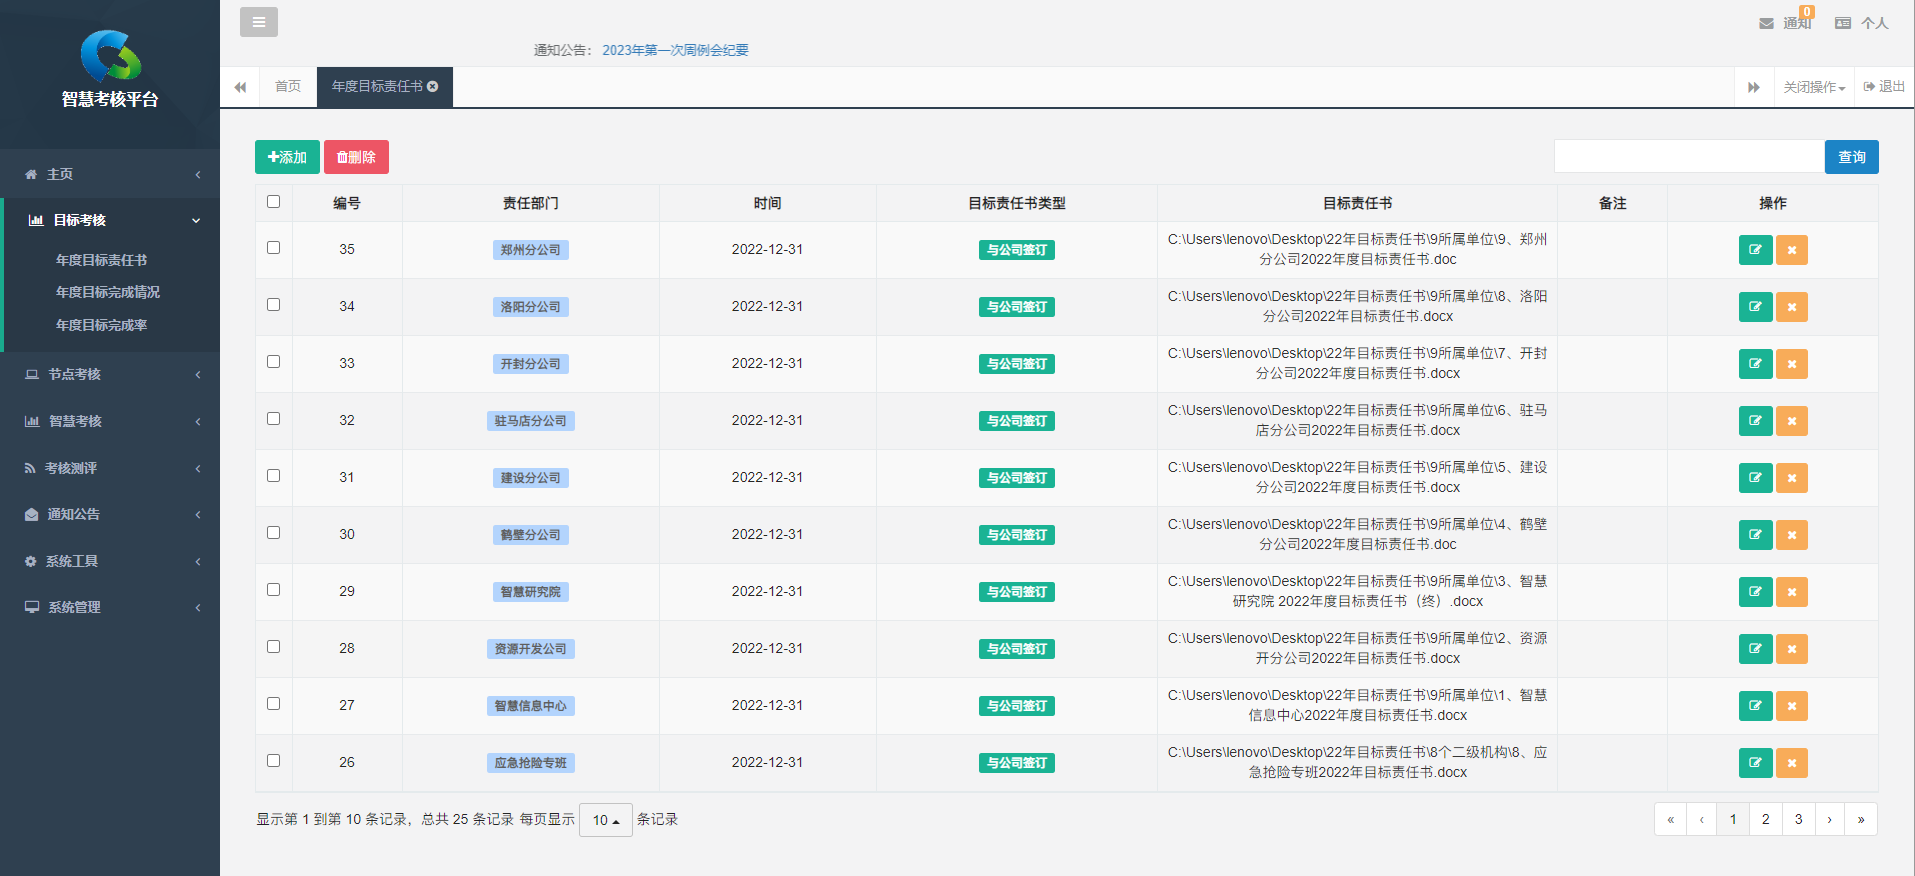The height and width of the screenshot is (876, 1915).
Task: Remove record 26 using orange x icon
Action: 1791,763
